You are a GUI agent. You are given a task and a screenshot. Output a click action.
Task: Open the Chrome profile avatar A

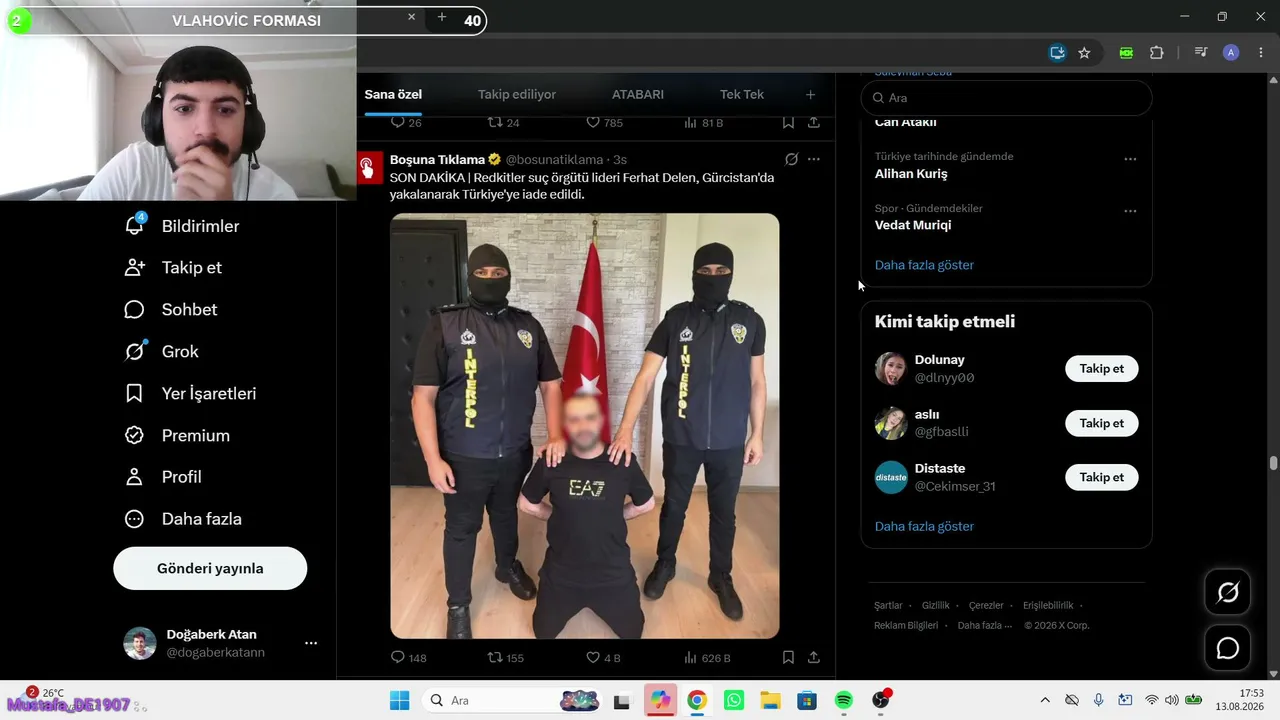[x=1231, y=53]
